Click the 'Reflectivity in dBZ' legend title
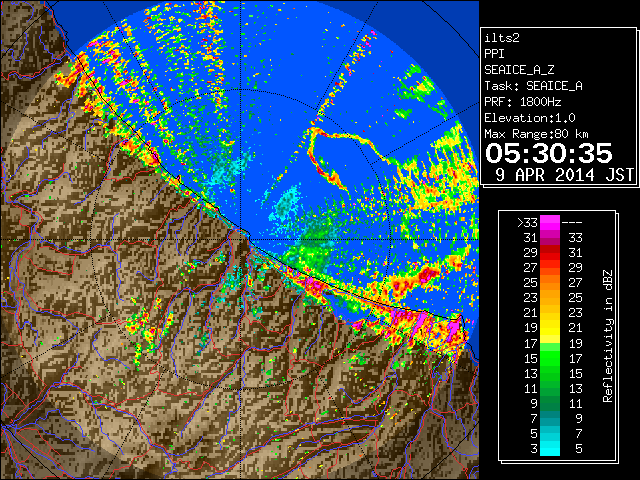640x480 pixels. pyautogui.click(x=608, y=336)
